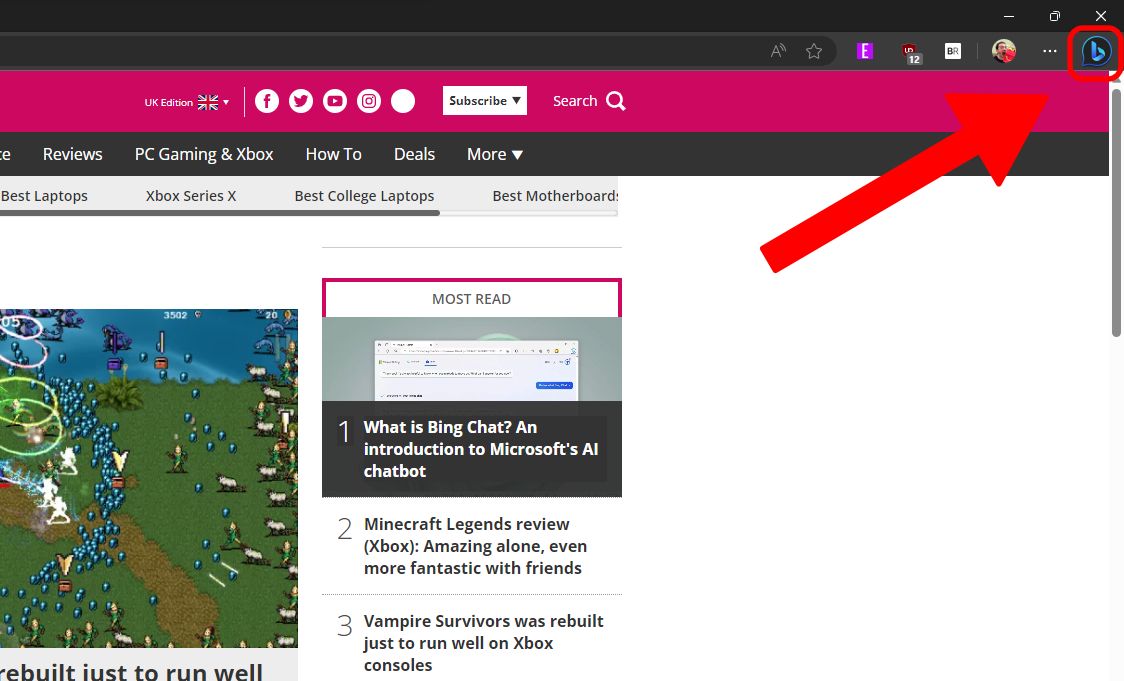
Task: Click the Best College Laptops link
Action: [x=364, y=195]
